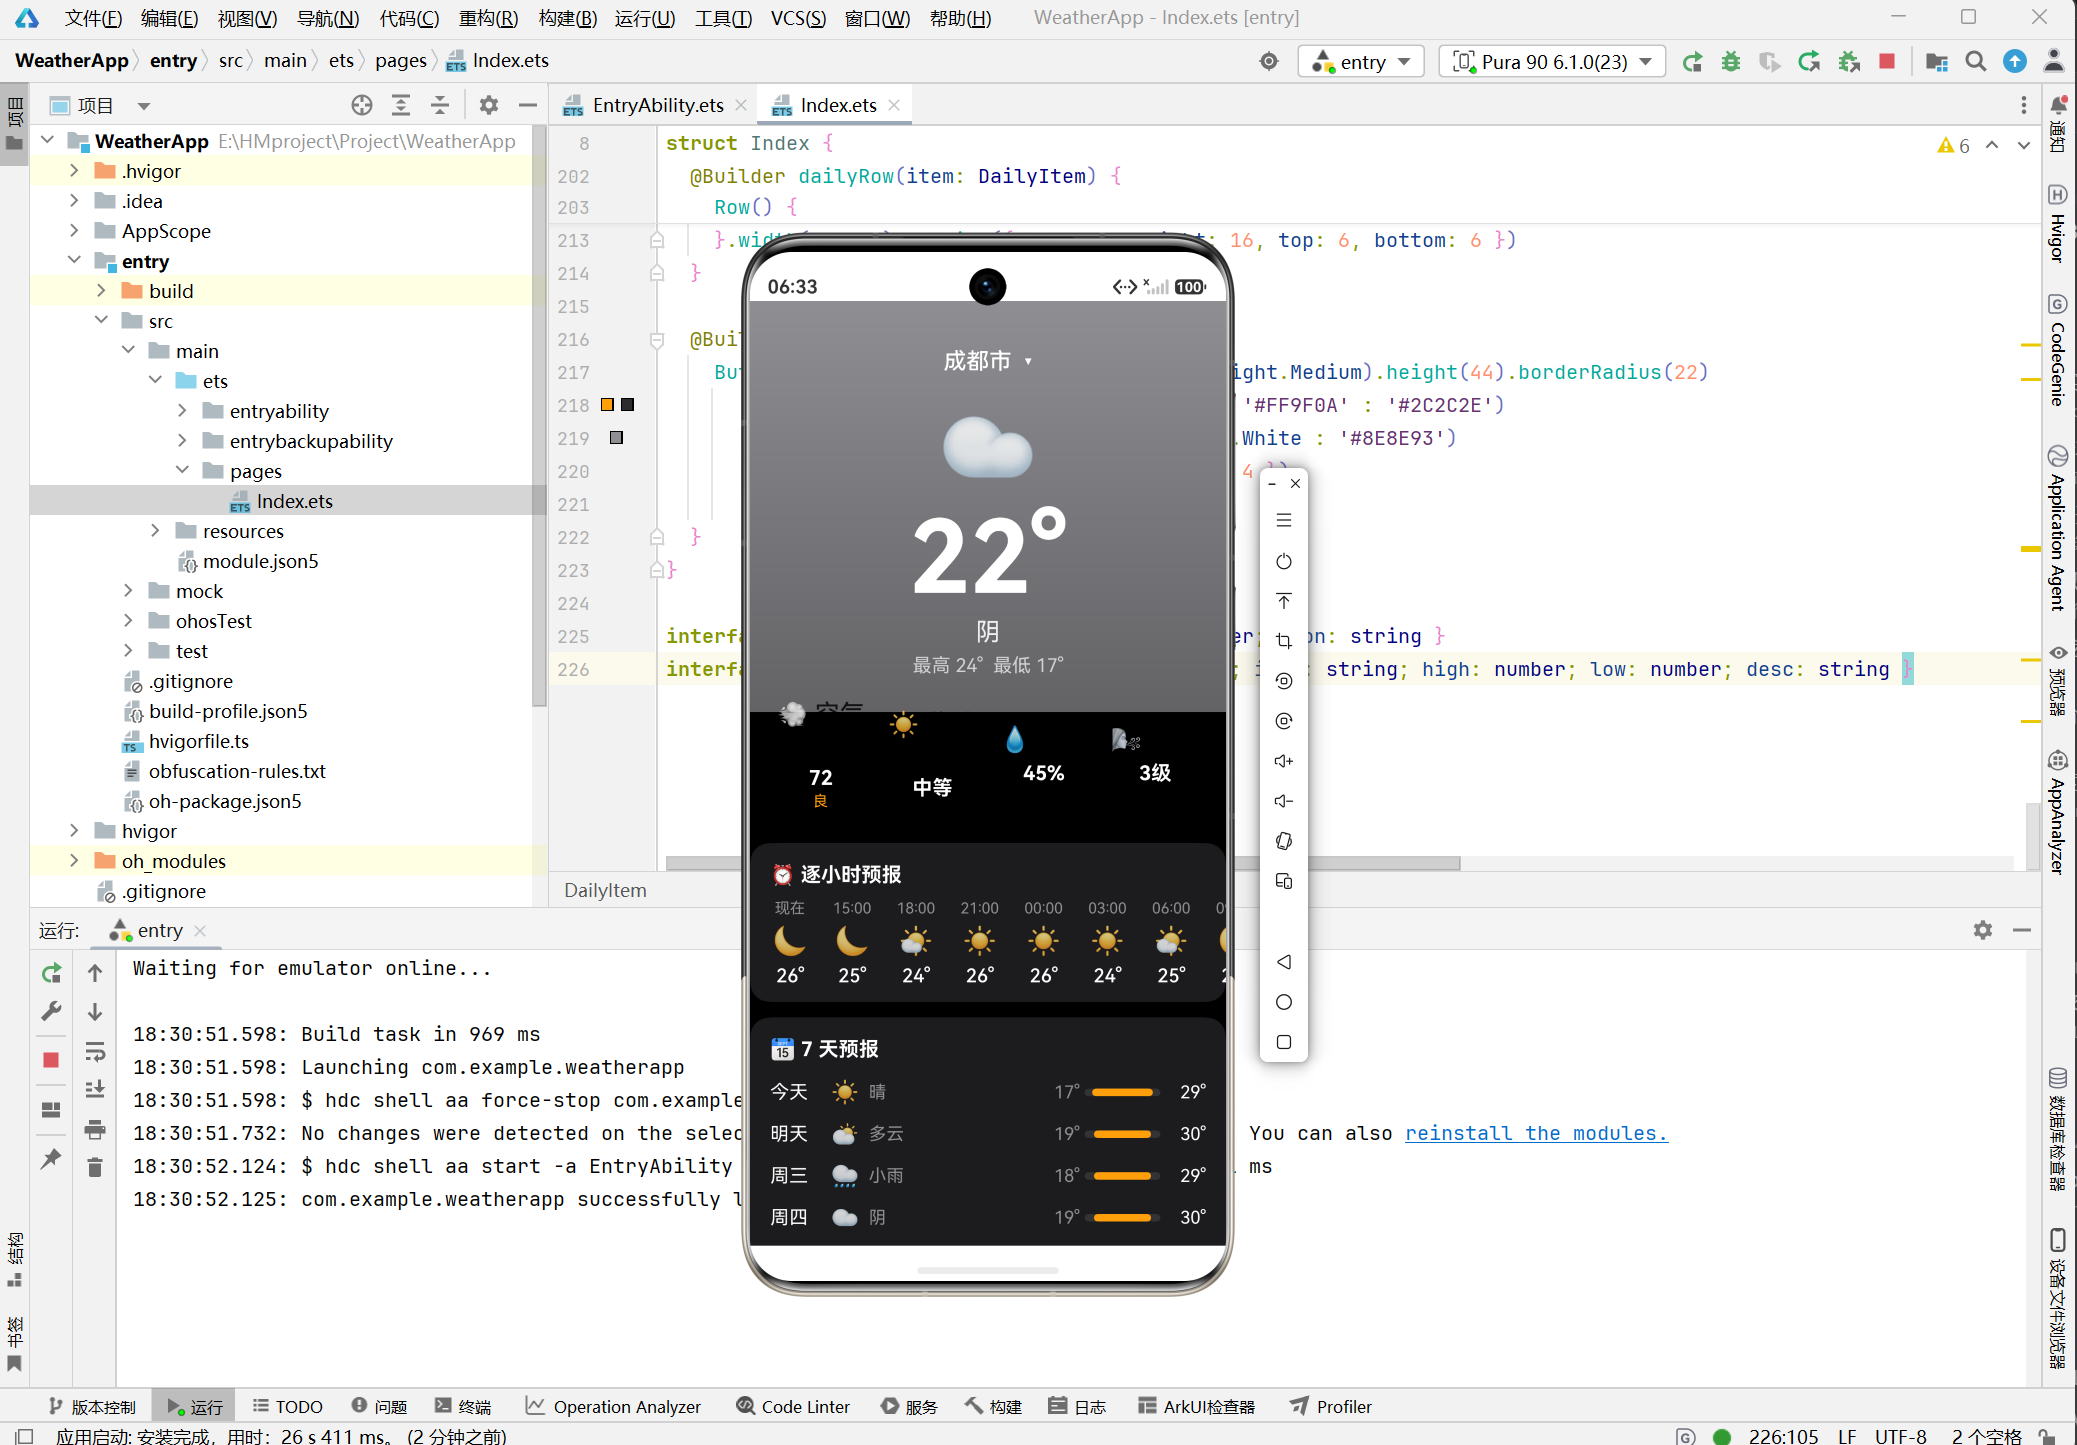Click the emulator back triangle button
Image resolution: width=2077 pixels, height=1445 pixels.
point(1284,962)
